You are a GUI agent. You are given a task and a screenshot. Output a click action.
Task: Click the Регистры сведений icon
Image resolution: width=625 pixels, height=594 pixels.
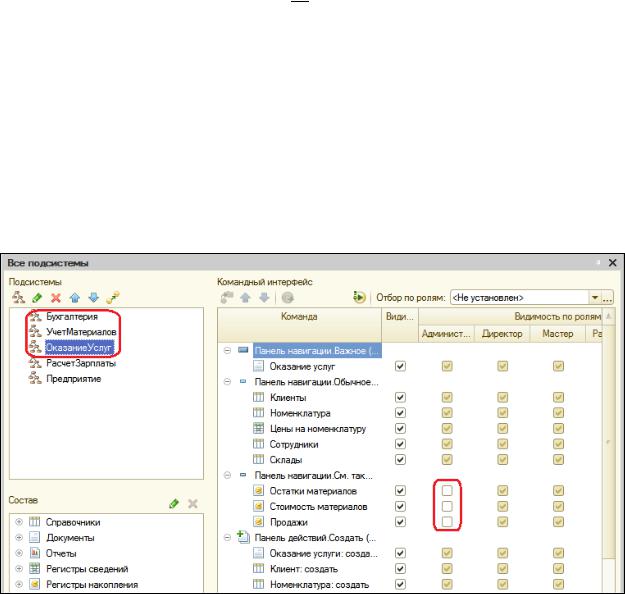(x=35, y=568)
